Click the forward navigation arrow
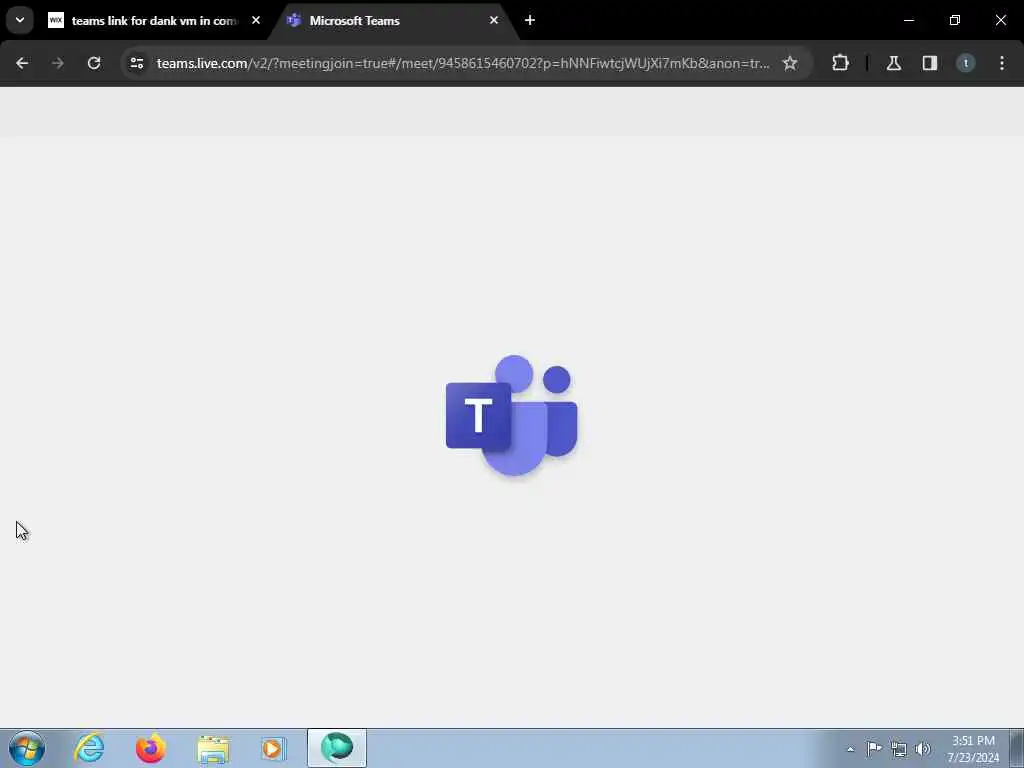This screenshot has height=768, width=1024. click(x=57, y=63)
